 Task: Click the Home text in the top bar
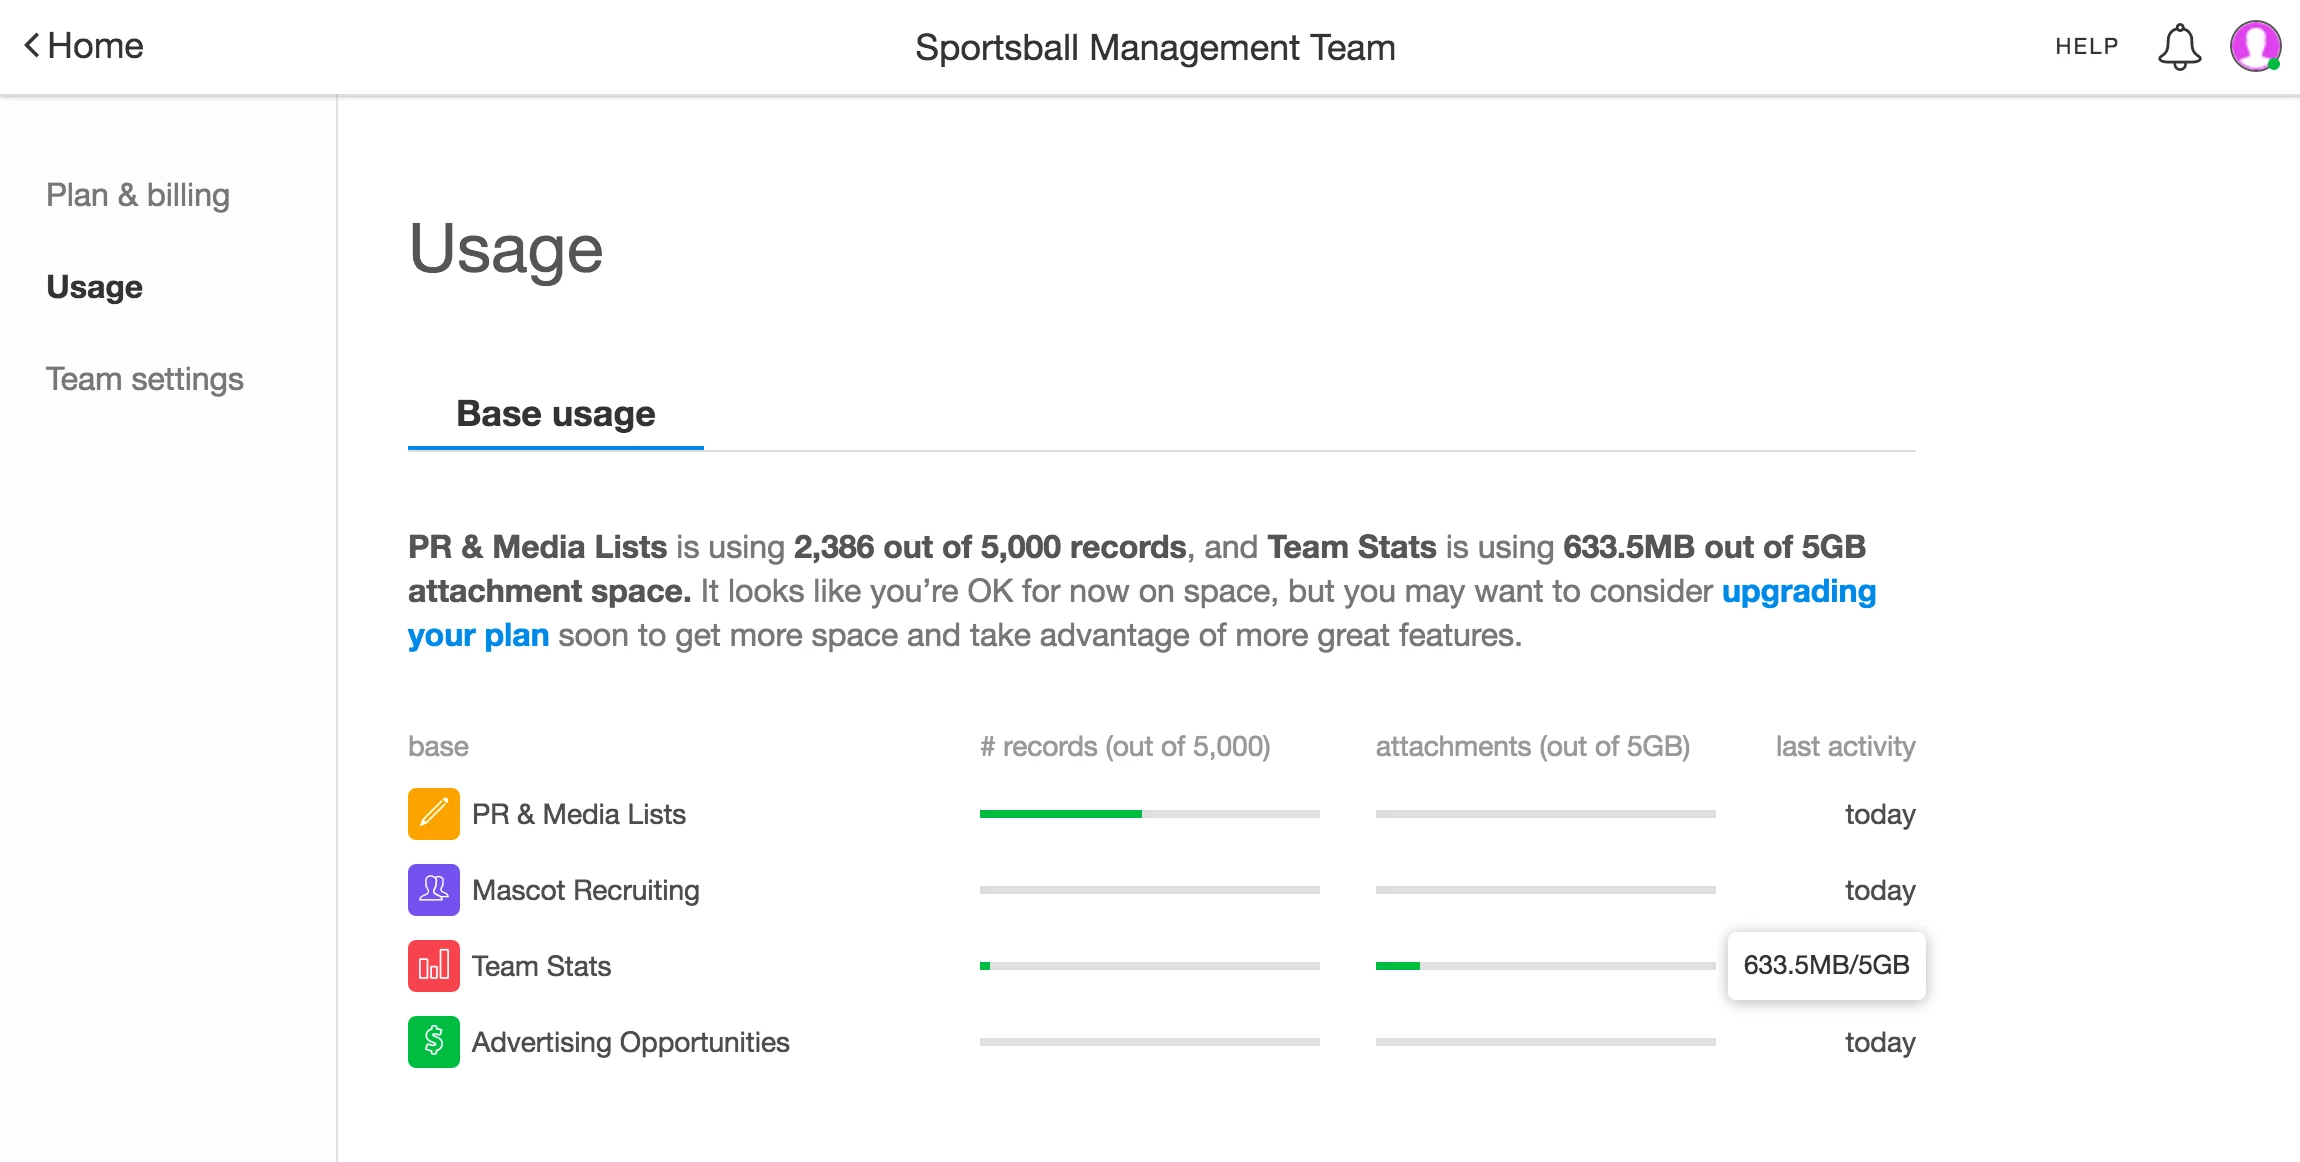click(96, 46)
